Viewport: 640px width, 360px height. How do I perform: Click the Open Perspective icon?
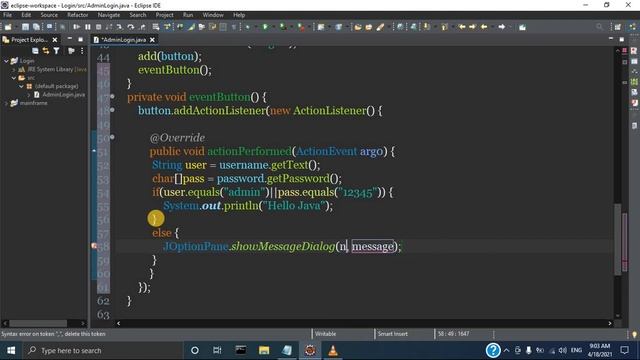click(618, 27)
